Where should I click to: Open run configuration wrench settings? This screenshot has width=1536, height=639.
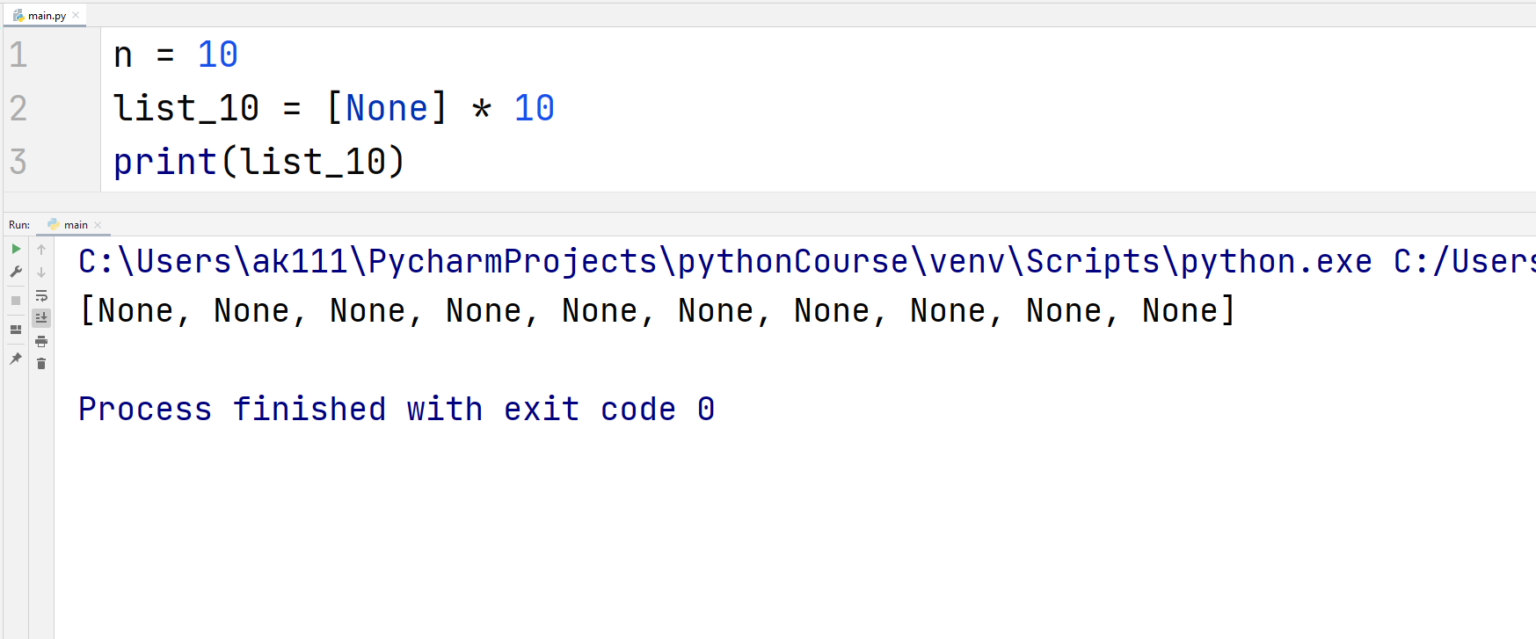click(x=16, y=272)
